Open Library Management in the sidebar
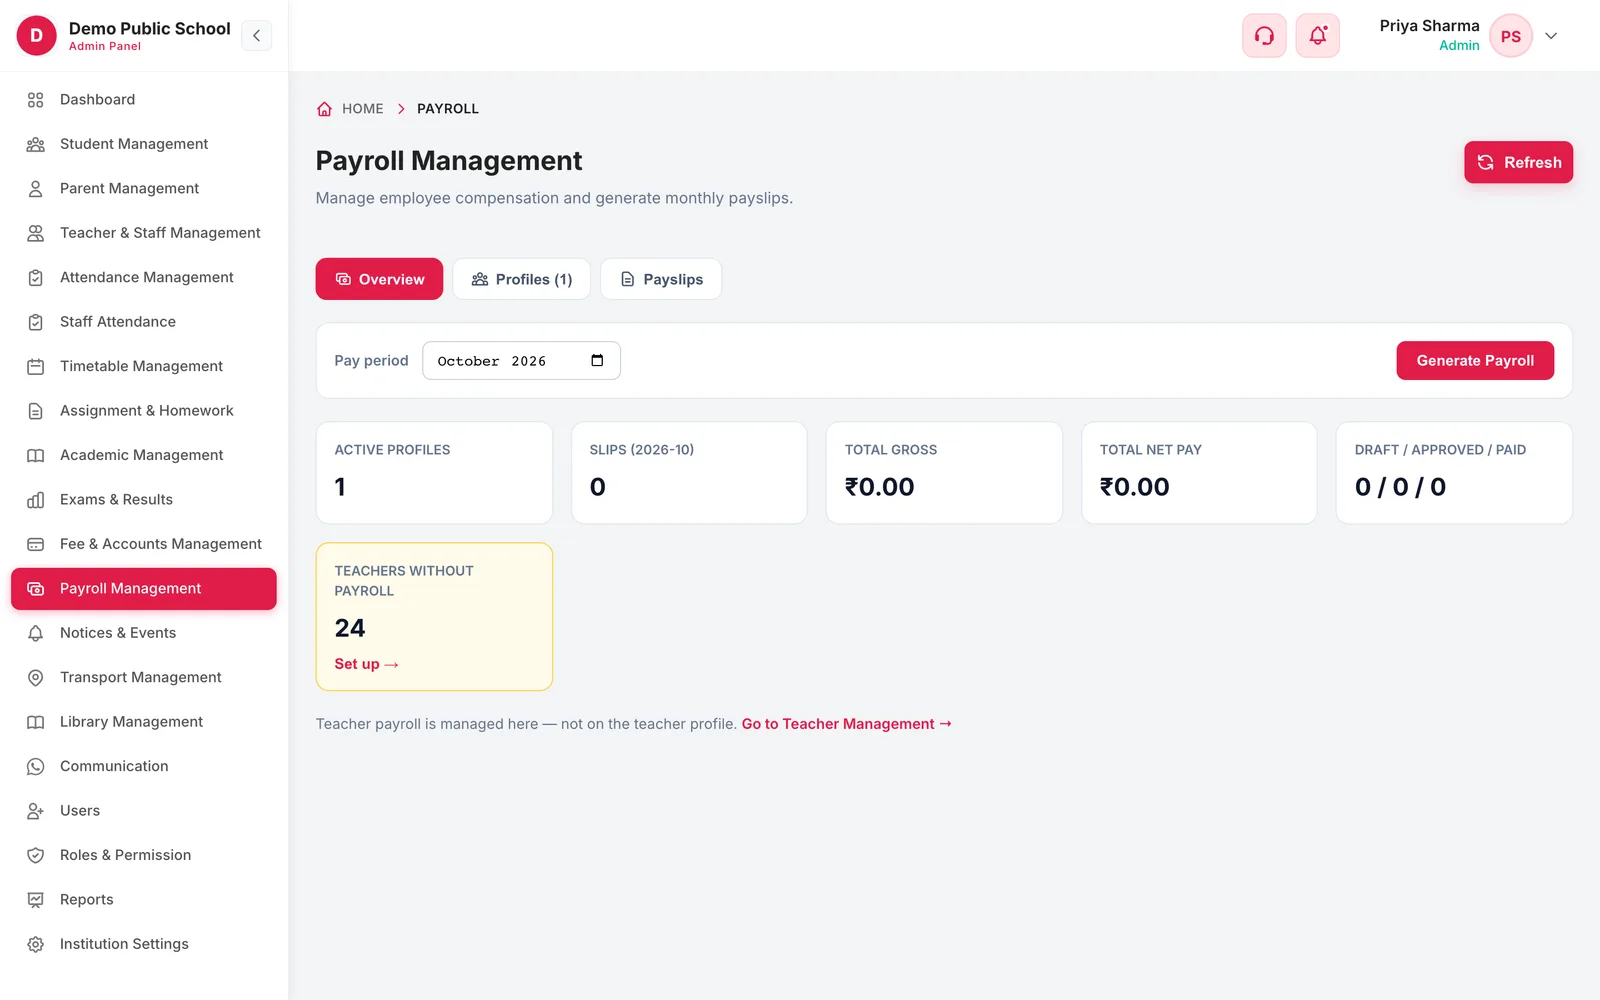 click(x=144, y=722)
